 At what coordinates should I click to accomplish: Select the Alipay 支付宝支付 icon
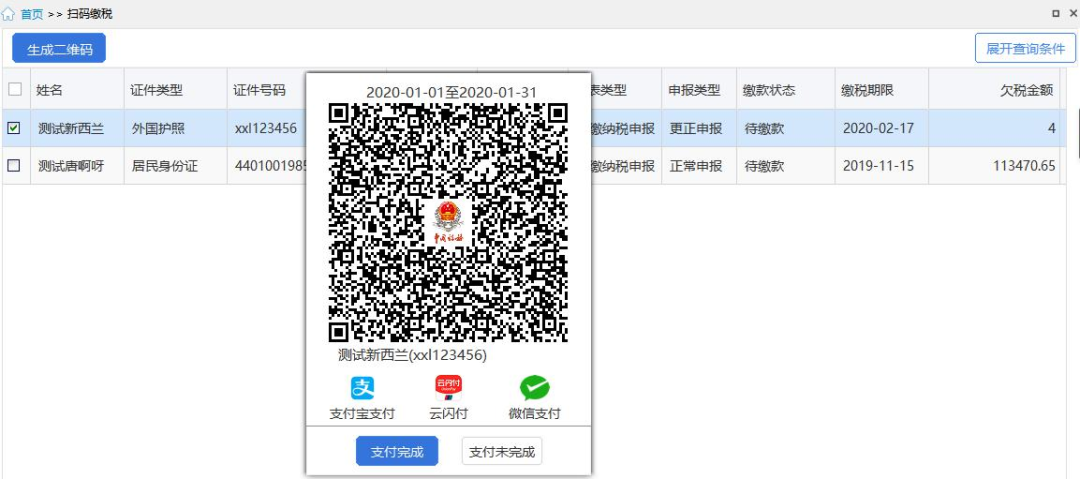tap(362, 388)
